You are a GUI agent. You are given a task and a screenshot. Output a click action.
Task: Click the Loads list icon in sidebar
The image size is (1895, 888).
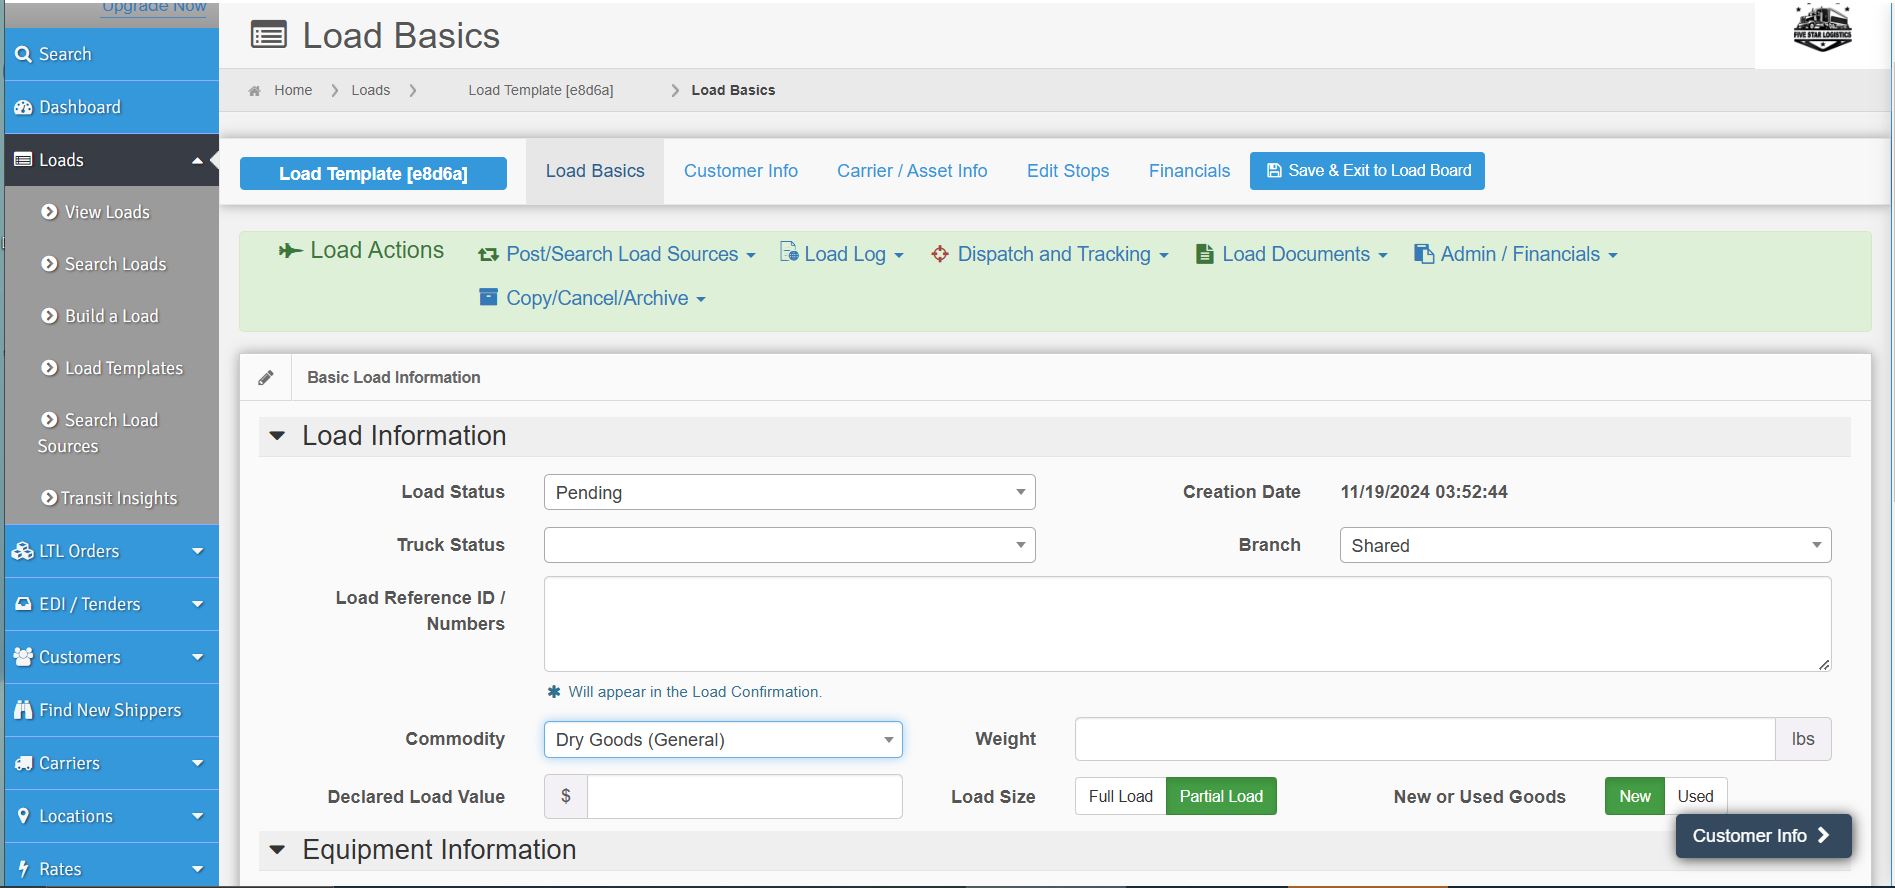23,160
